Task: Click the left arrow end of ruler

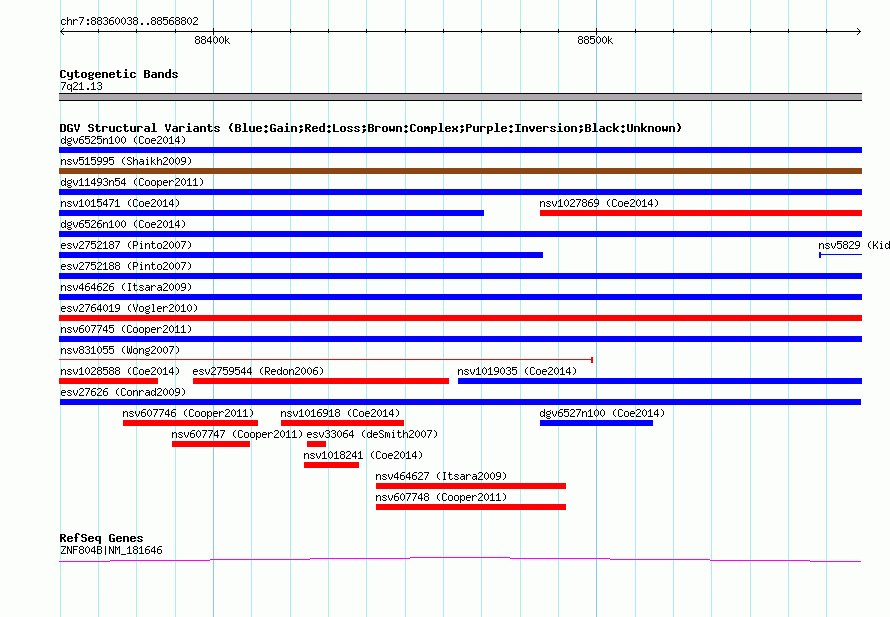Action: pyautogui.click(x=62, y=31)
